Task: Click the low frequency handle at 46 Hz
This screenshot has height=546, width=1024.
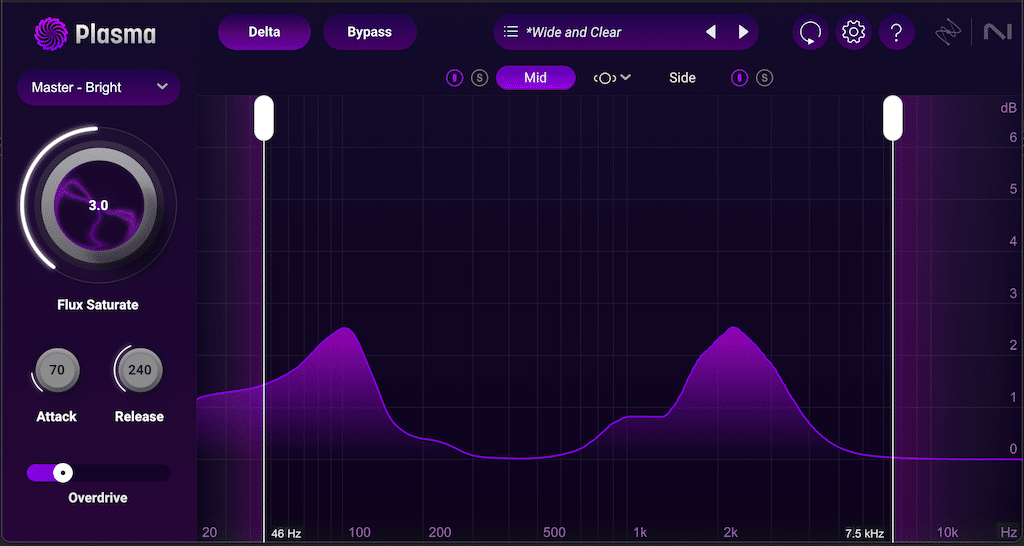Action: click(x=264, y=118)
